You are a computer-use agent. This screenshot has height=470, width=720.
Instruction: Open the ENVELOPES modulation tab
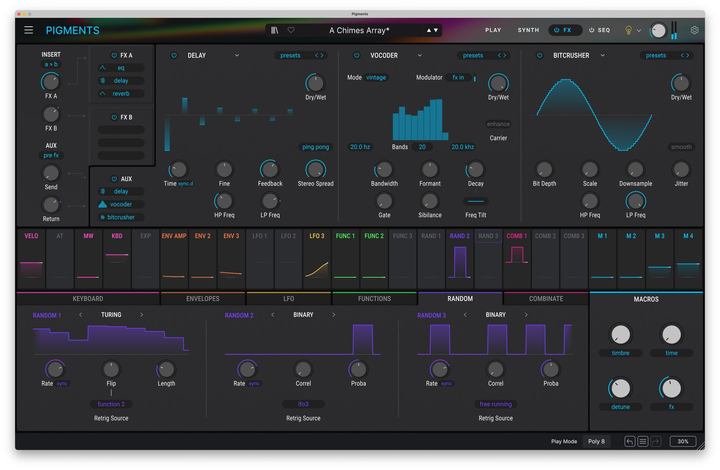click(202, 298)
